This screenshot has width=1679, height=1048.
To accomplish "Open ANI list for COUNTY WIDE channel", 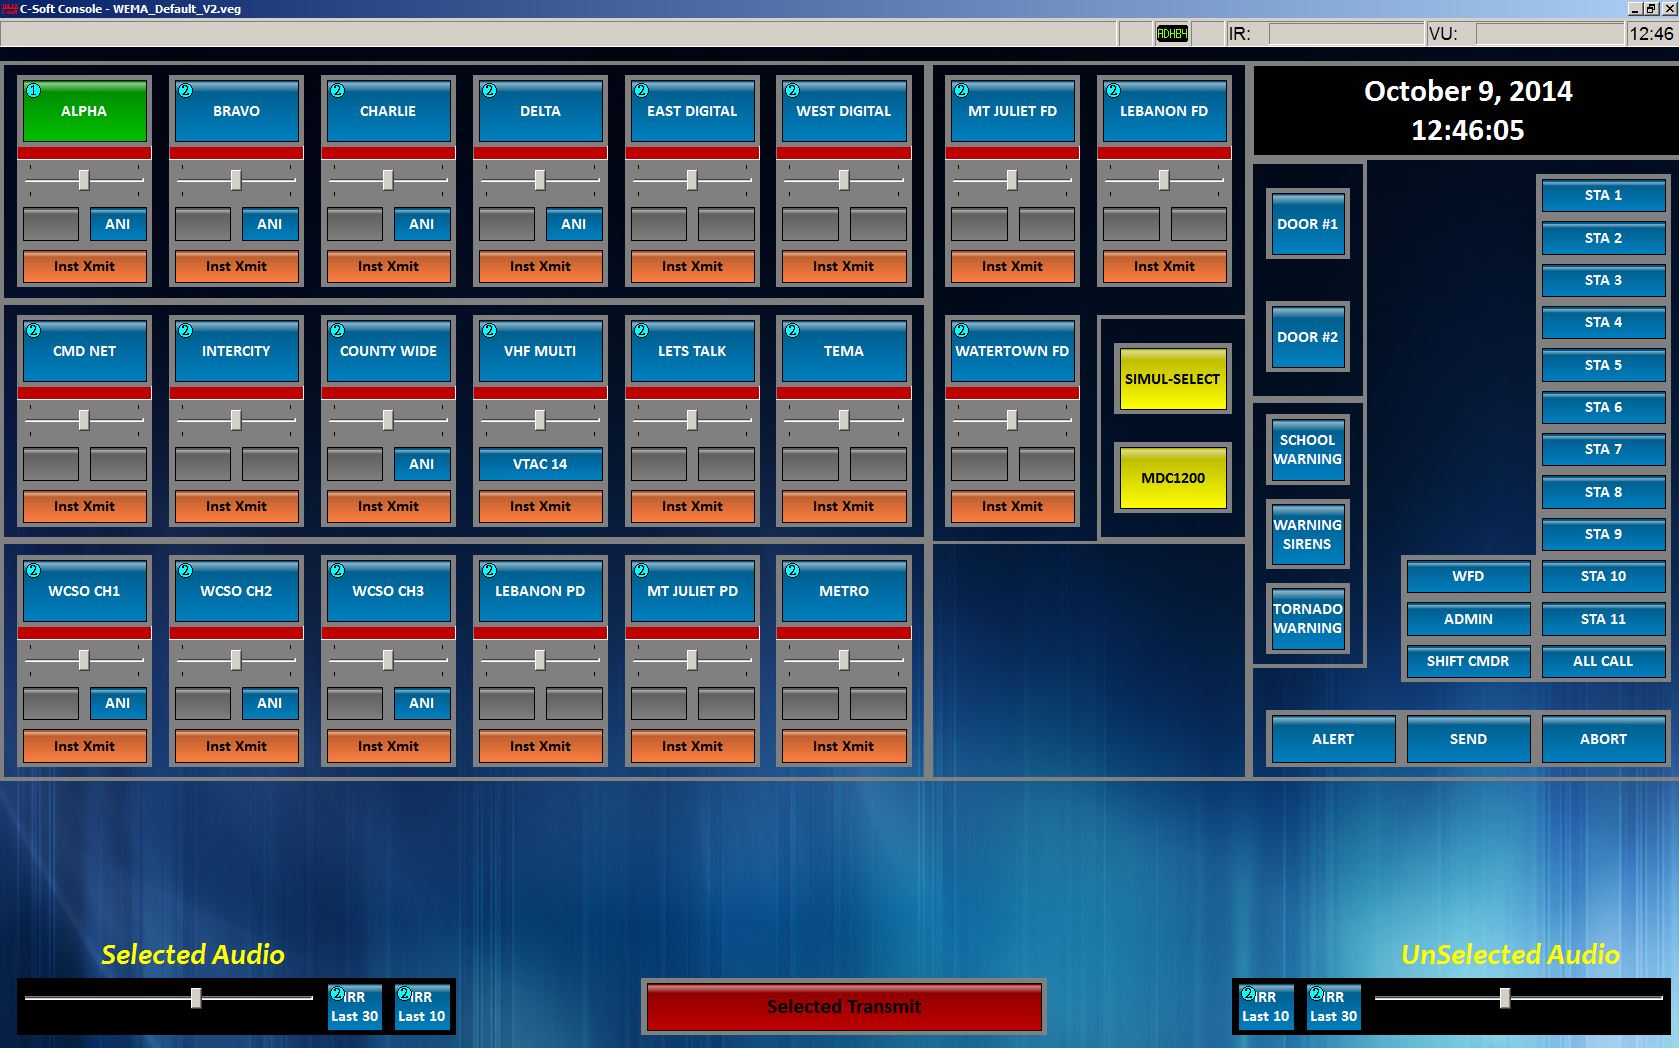I will [421, 464].
